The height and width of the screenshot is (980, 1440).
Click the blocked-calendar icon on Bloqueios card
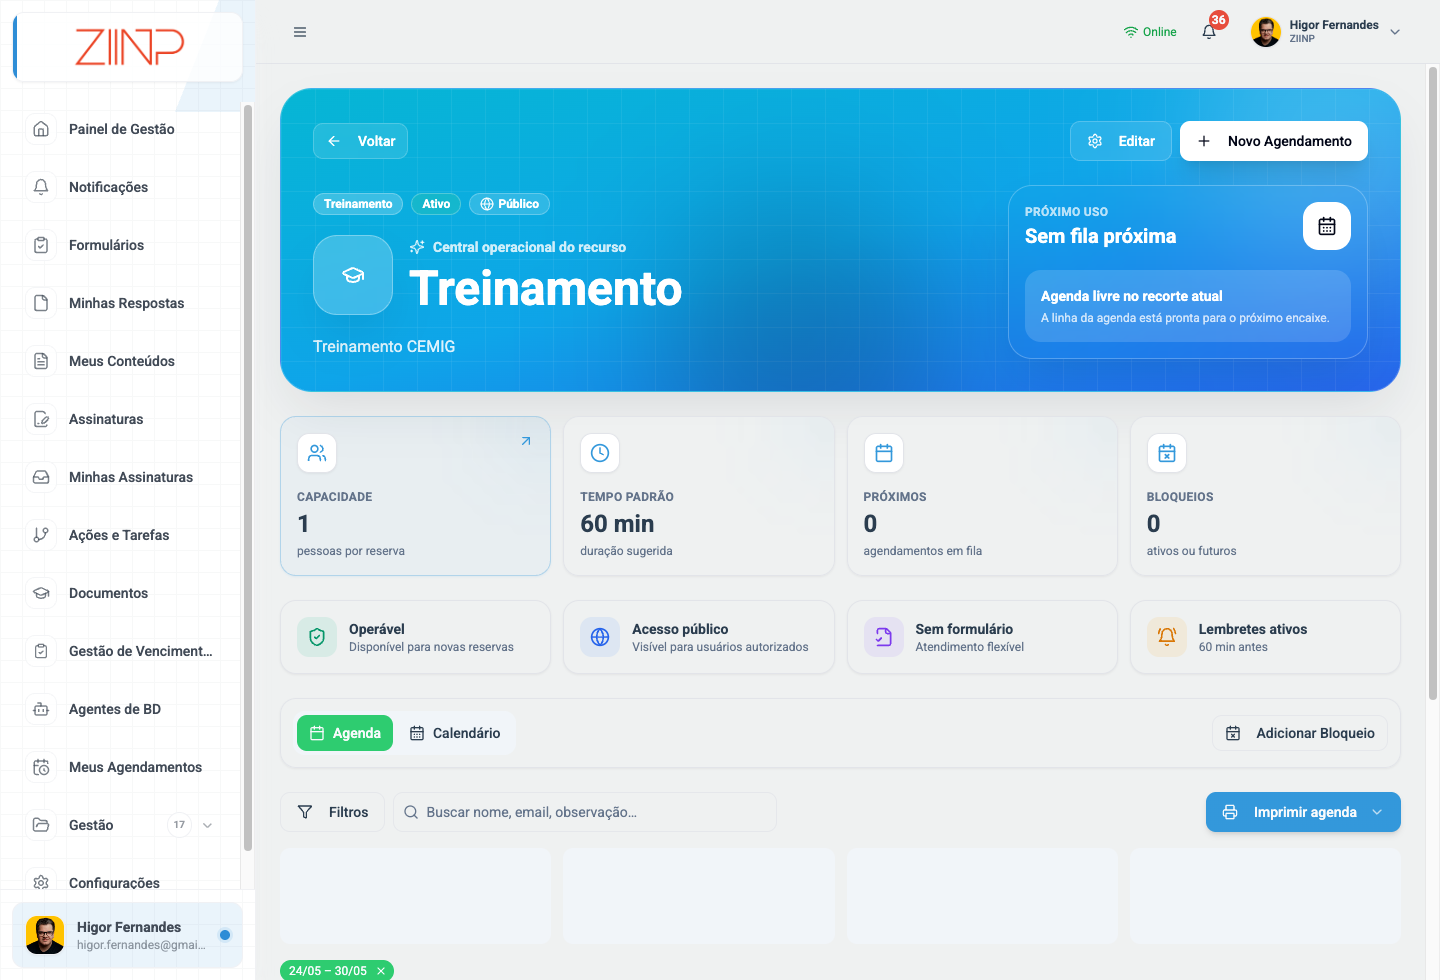[1167, 453]
